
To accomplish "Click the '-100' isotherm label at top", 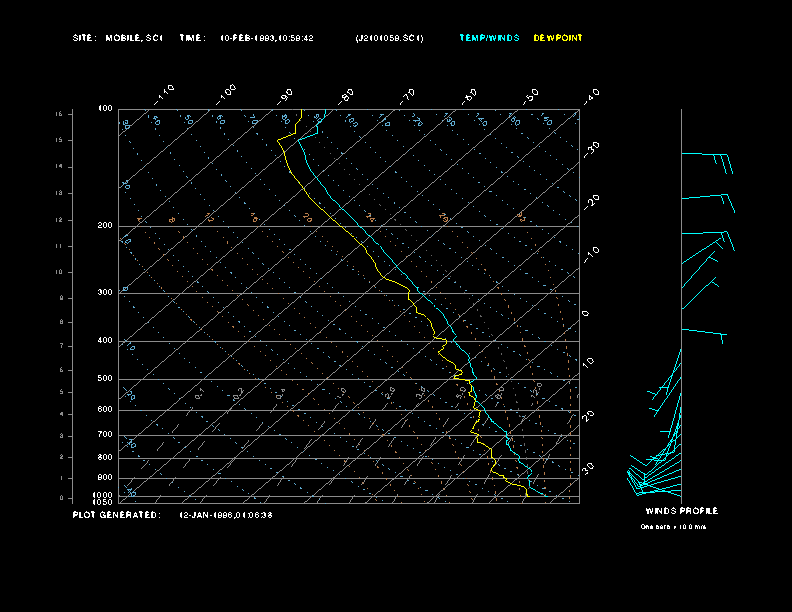I will coord(226,95).
